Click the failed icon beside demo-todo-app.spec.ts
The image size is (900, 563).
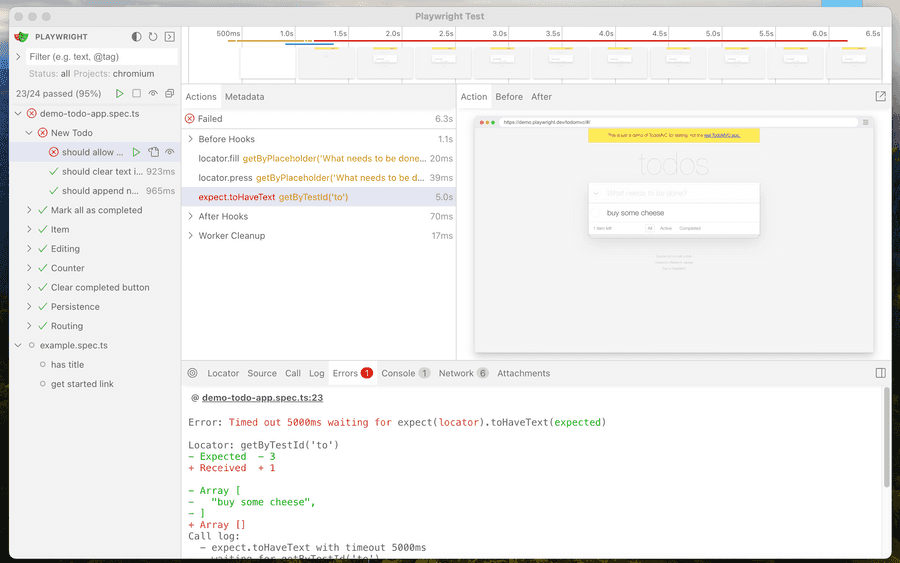[x=32, y=114]
